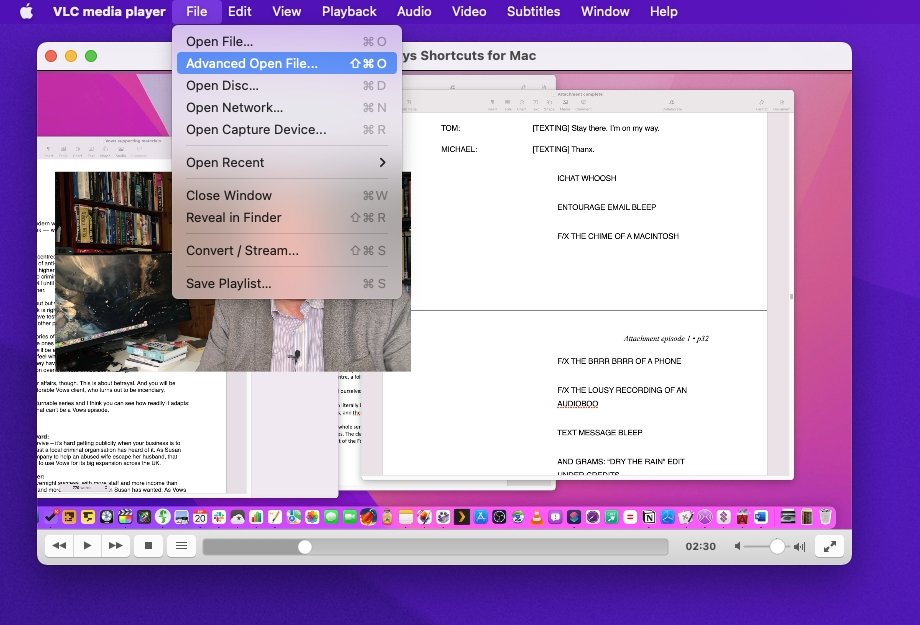The height and width of the screenshot is (625, 920).
Task: Click the red close window button
Action: [x=51, y=56]
